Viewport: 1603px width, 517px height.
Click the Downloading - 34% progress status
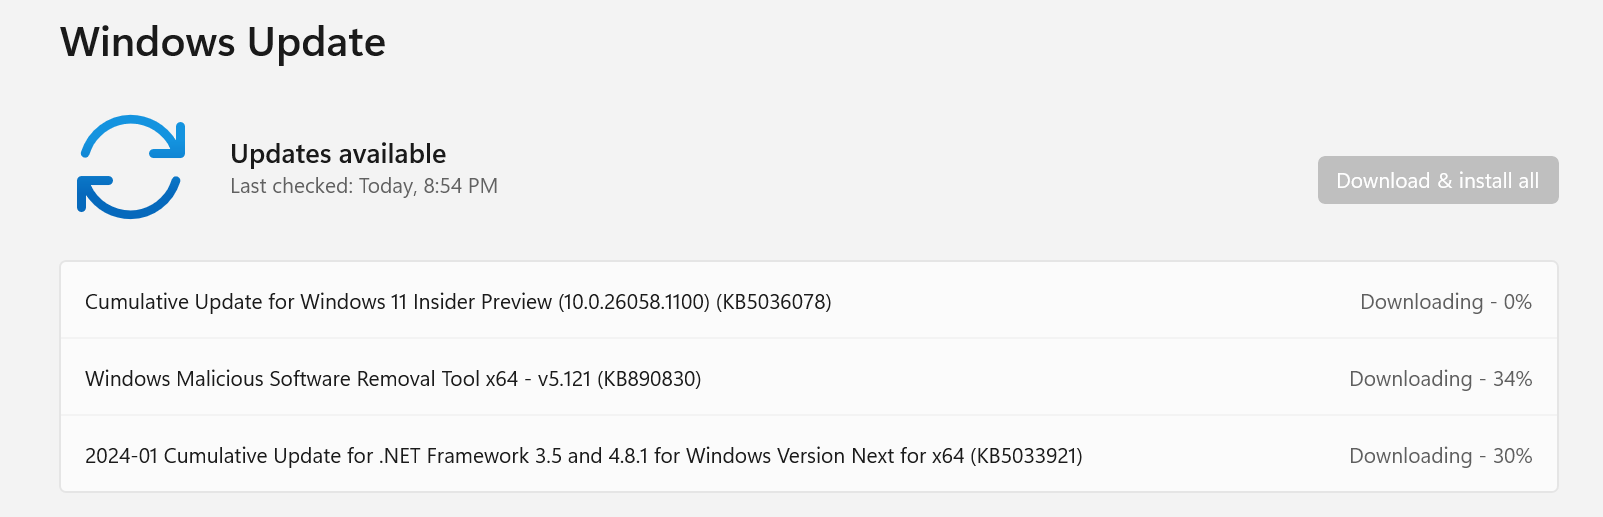(x=1441, y=379)
